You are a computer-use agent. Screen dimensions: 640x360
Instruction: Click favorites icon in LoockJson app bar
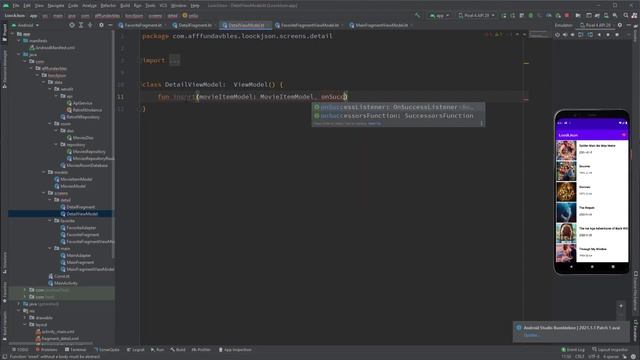[x=624, y=135]
